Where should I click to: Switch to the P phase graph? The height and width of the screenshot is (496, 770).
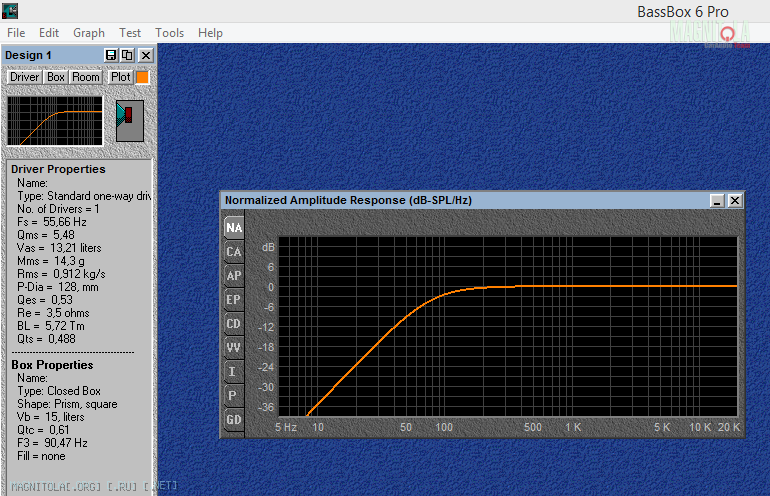point(234,396)
